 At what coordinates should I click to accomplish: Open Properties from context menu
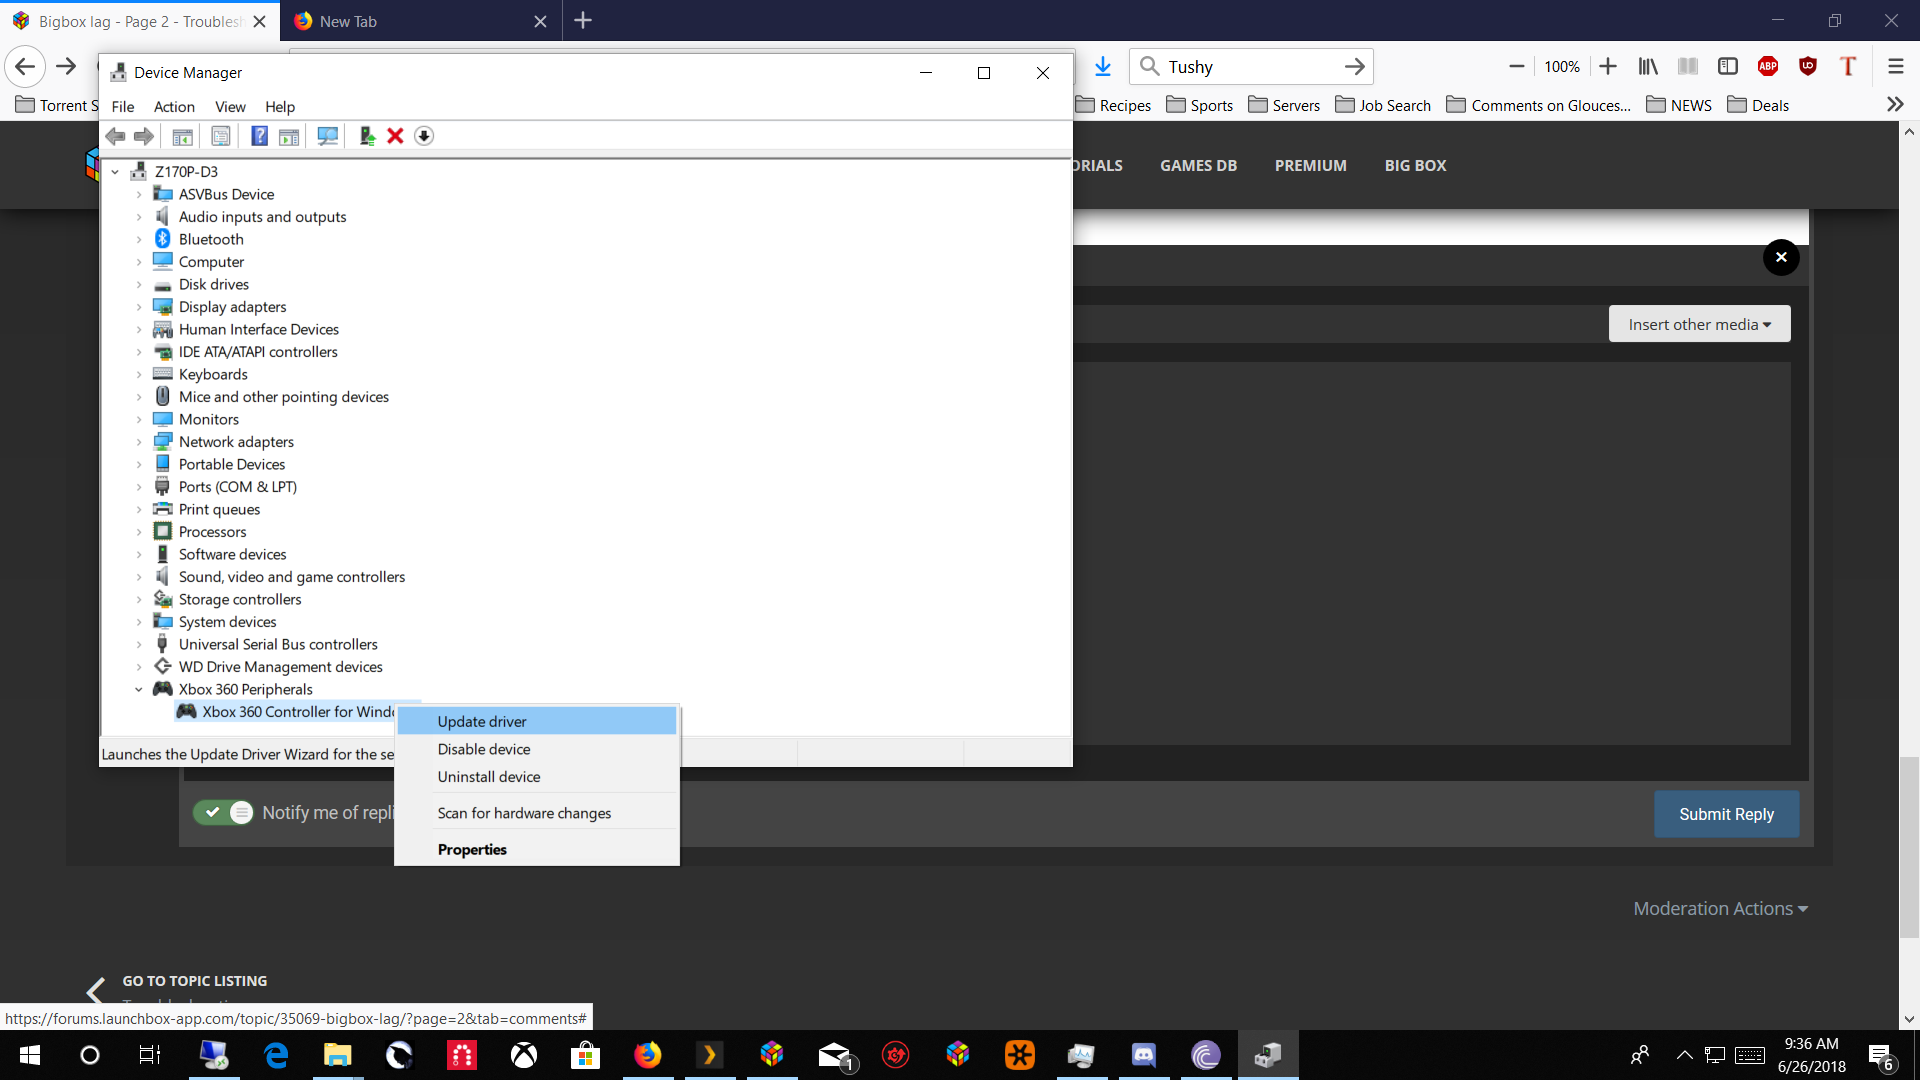[x=537, y=849]
